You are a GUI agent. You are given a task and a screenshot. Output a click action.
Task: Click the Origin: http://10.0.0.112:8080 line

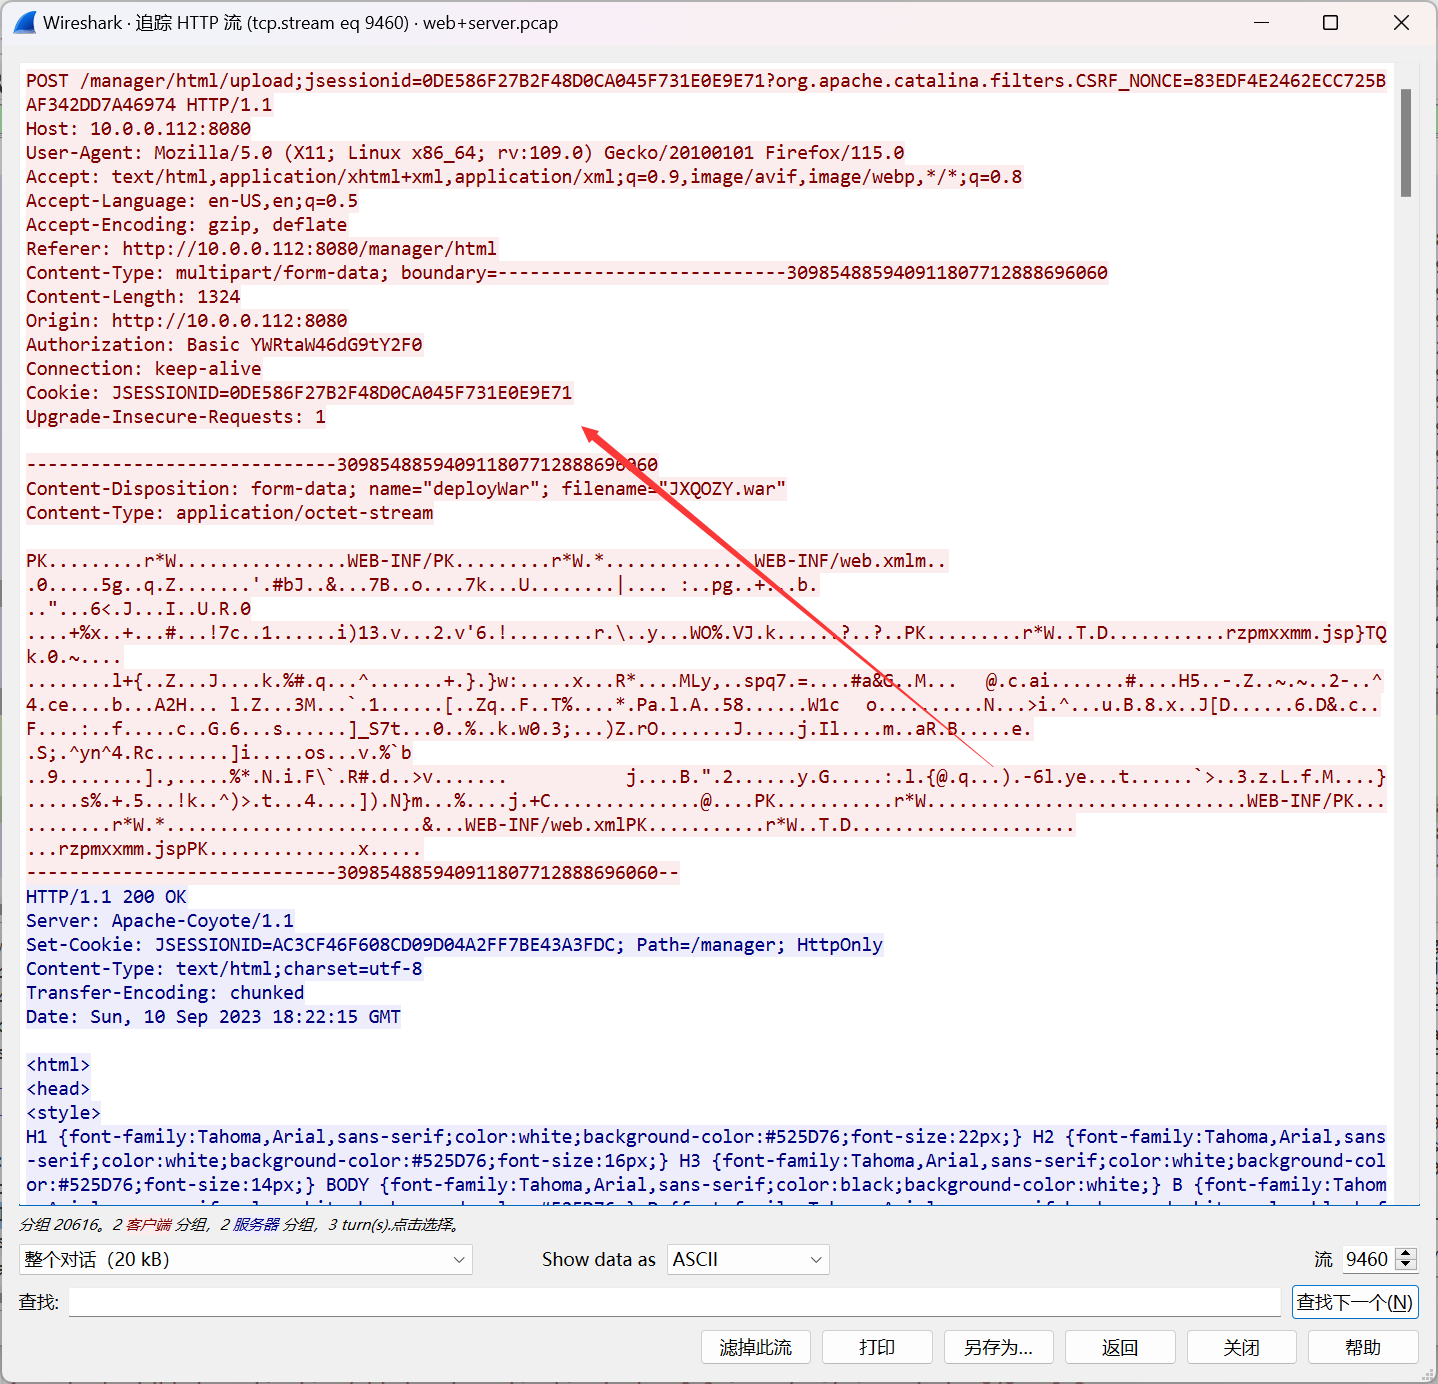point(186,321)
